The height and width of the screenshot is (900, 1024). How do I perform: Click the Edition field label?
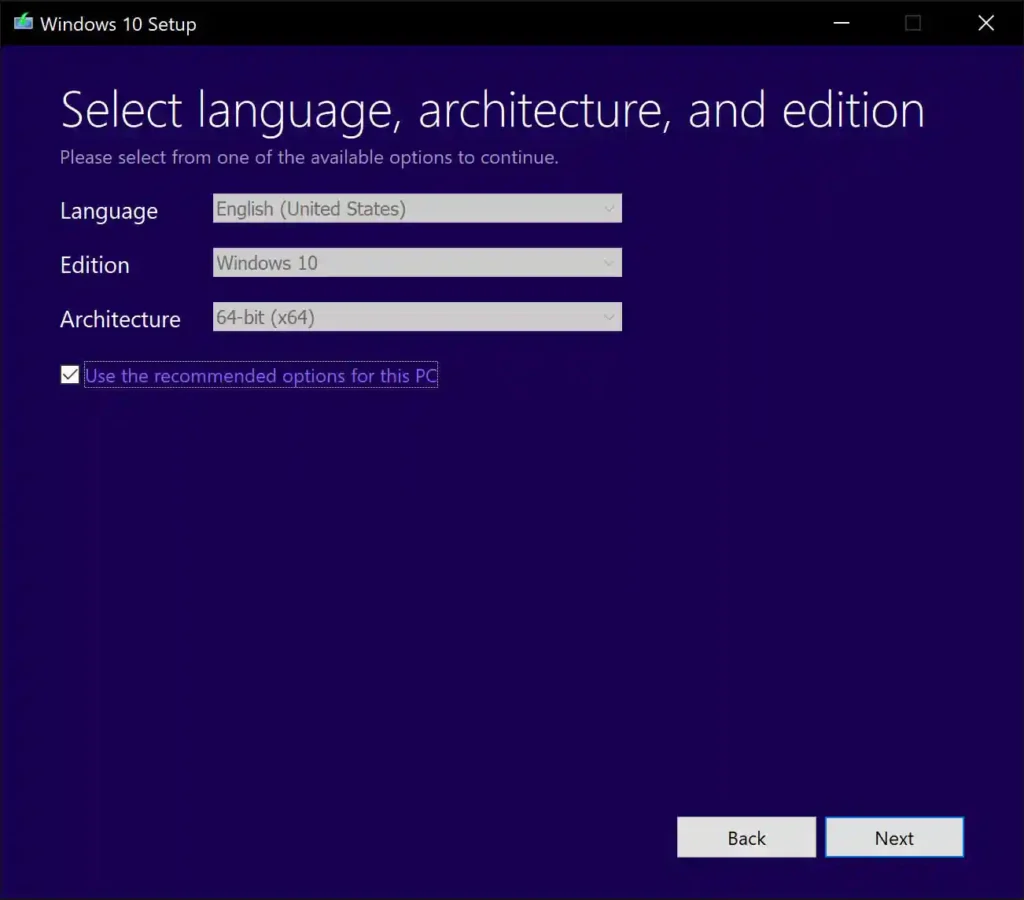tap(95, 265)
